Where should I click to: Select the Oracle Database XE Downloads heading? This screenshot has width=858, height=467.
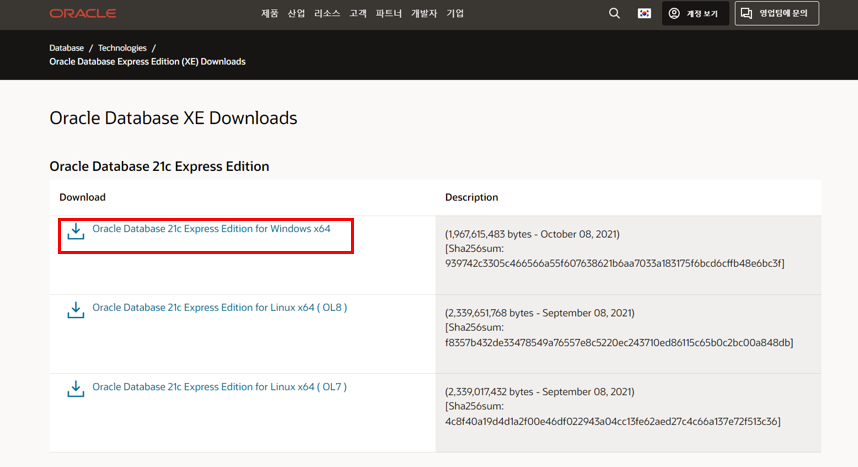click(173, 118)
